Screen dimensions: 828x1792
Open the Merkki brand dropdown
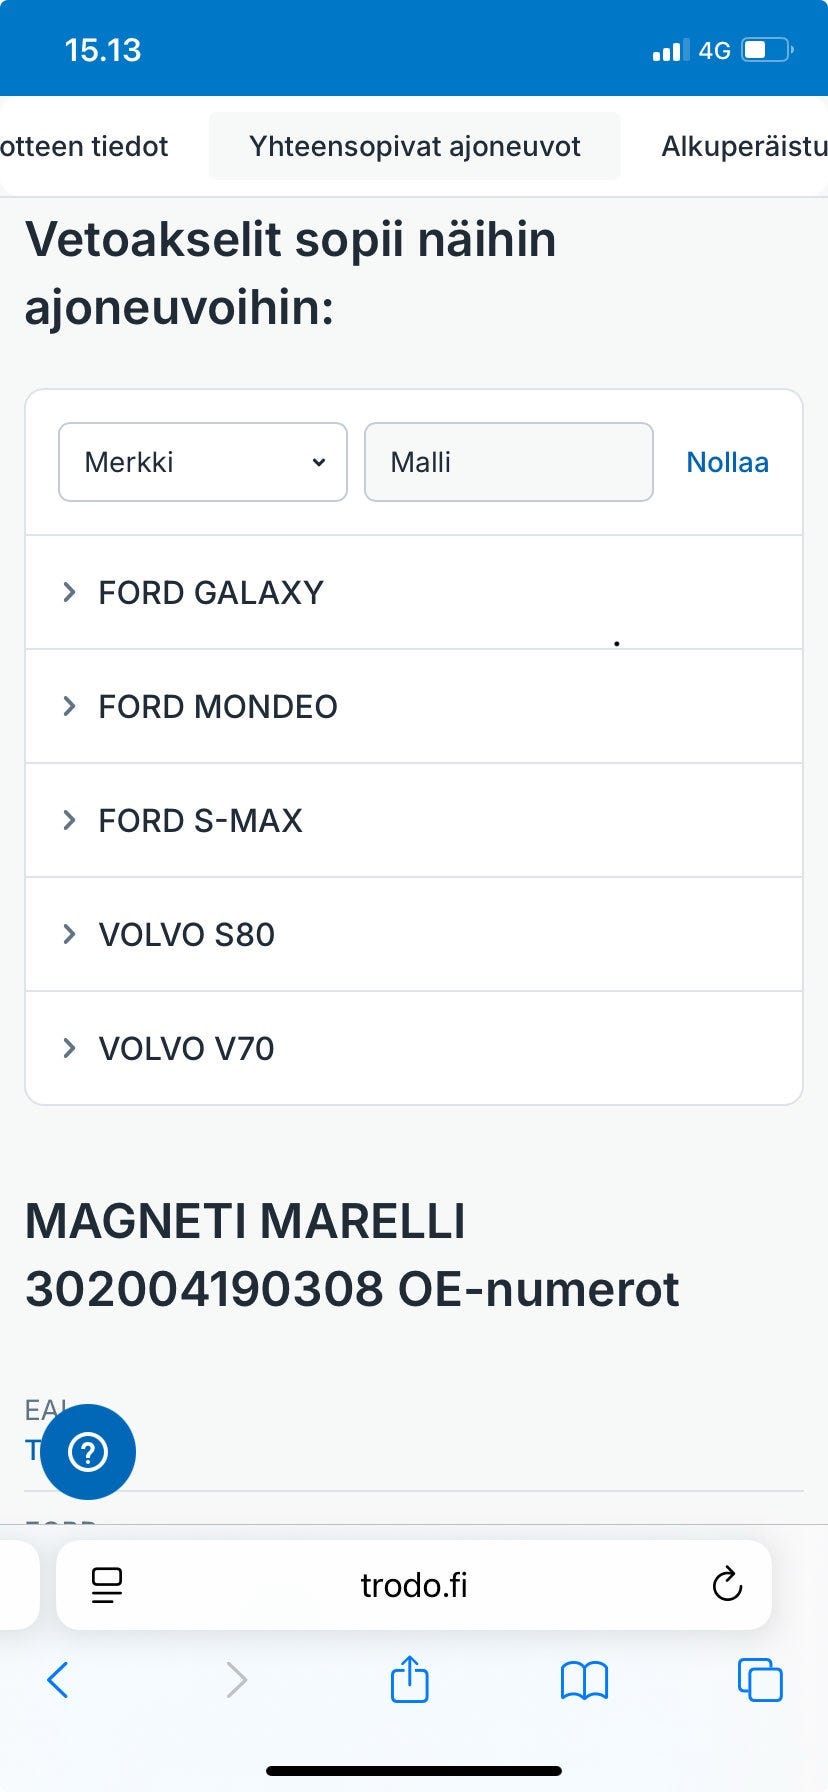[203, 462]
